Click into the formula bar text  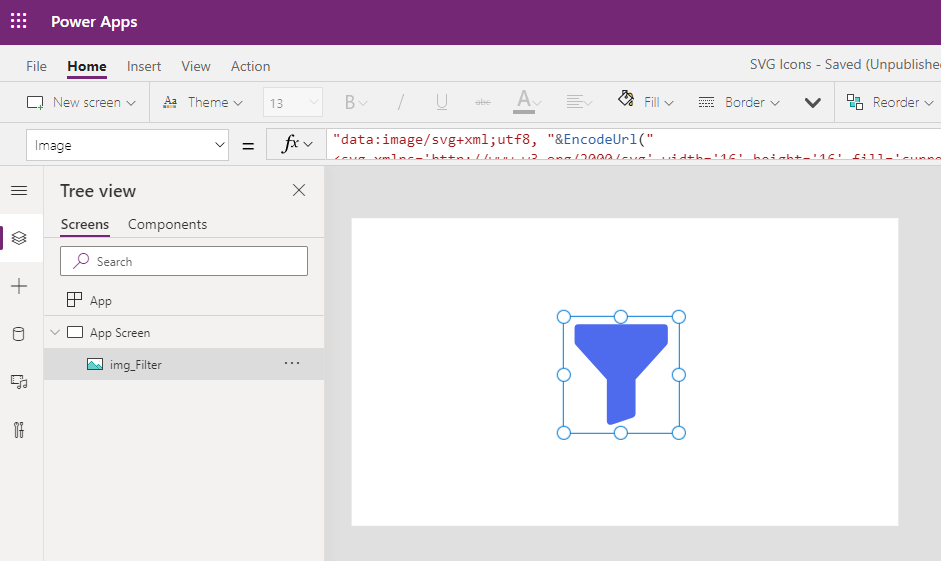(633, 144)
